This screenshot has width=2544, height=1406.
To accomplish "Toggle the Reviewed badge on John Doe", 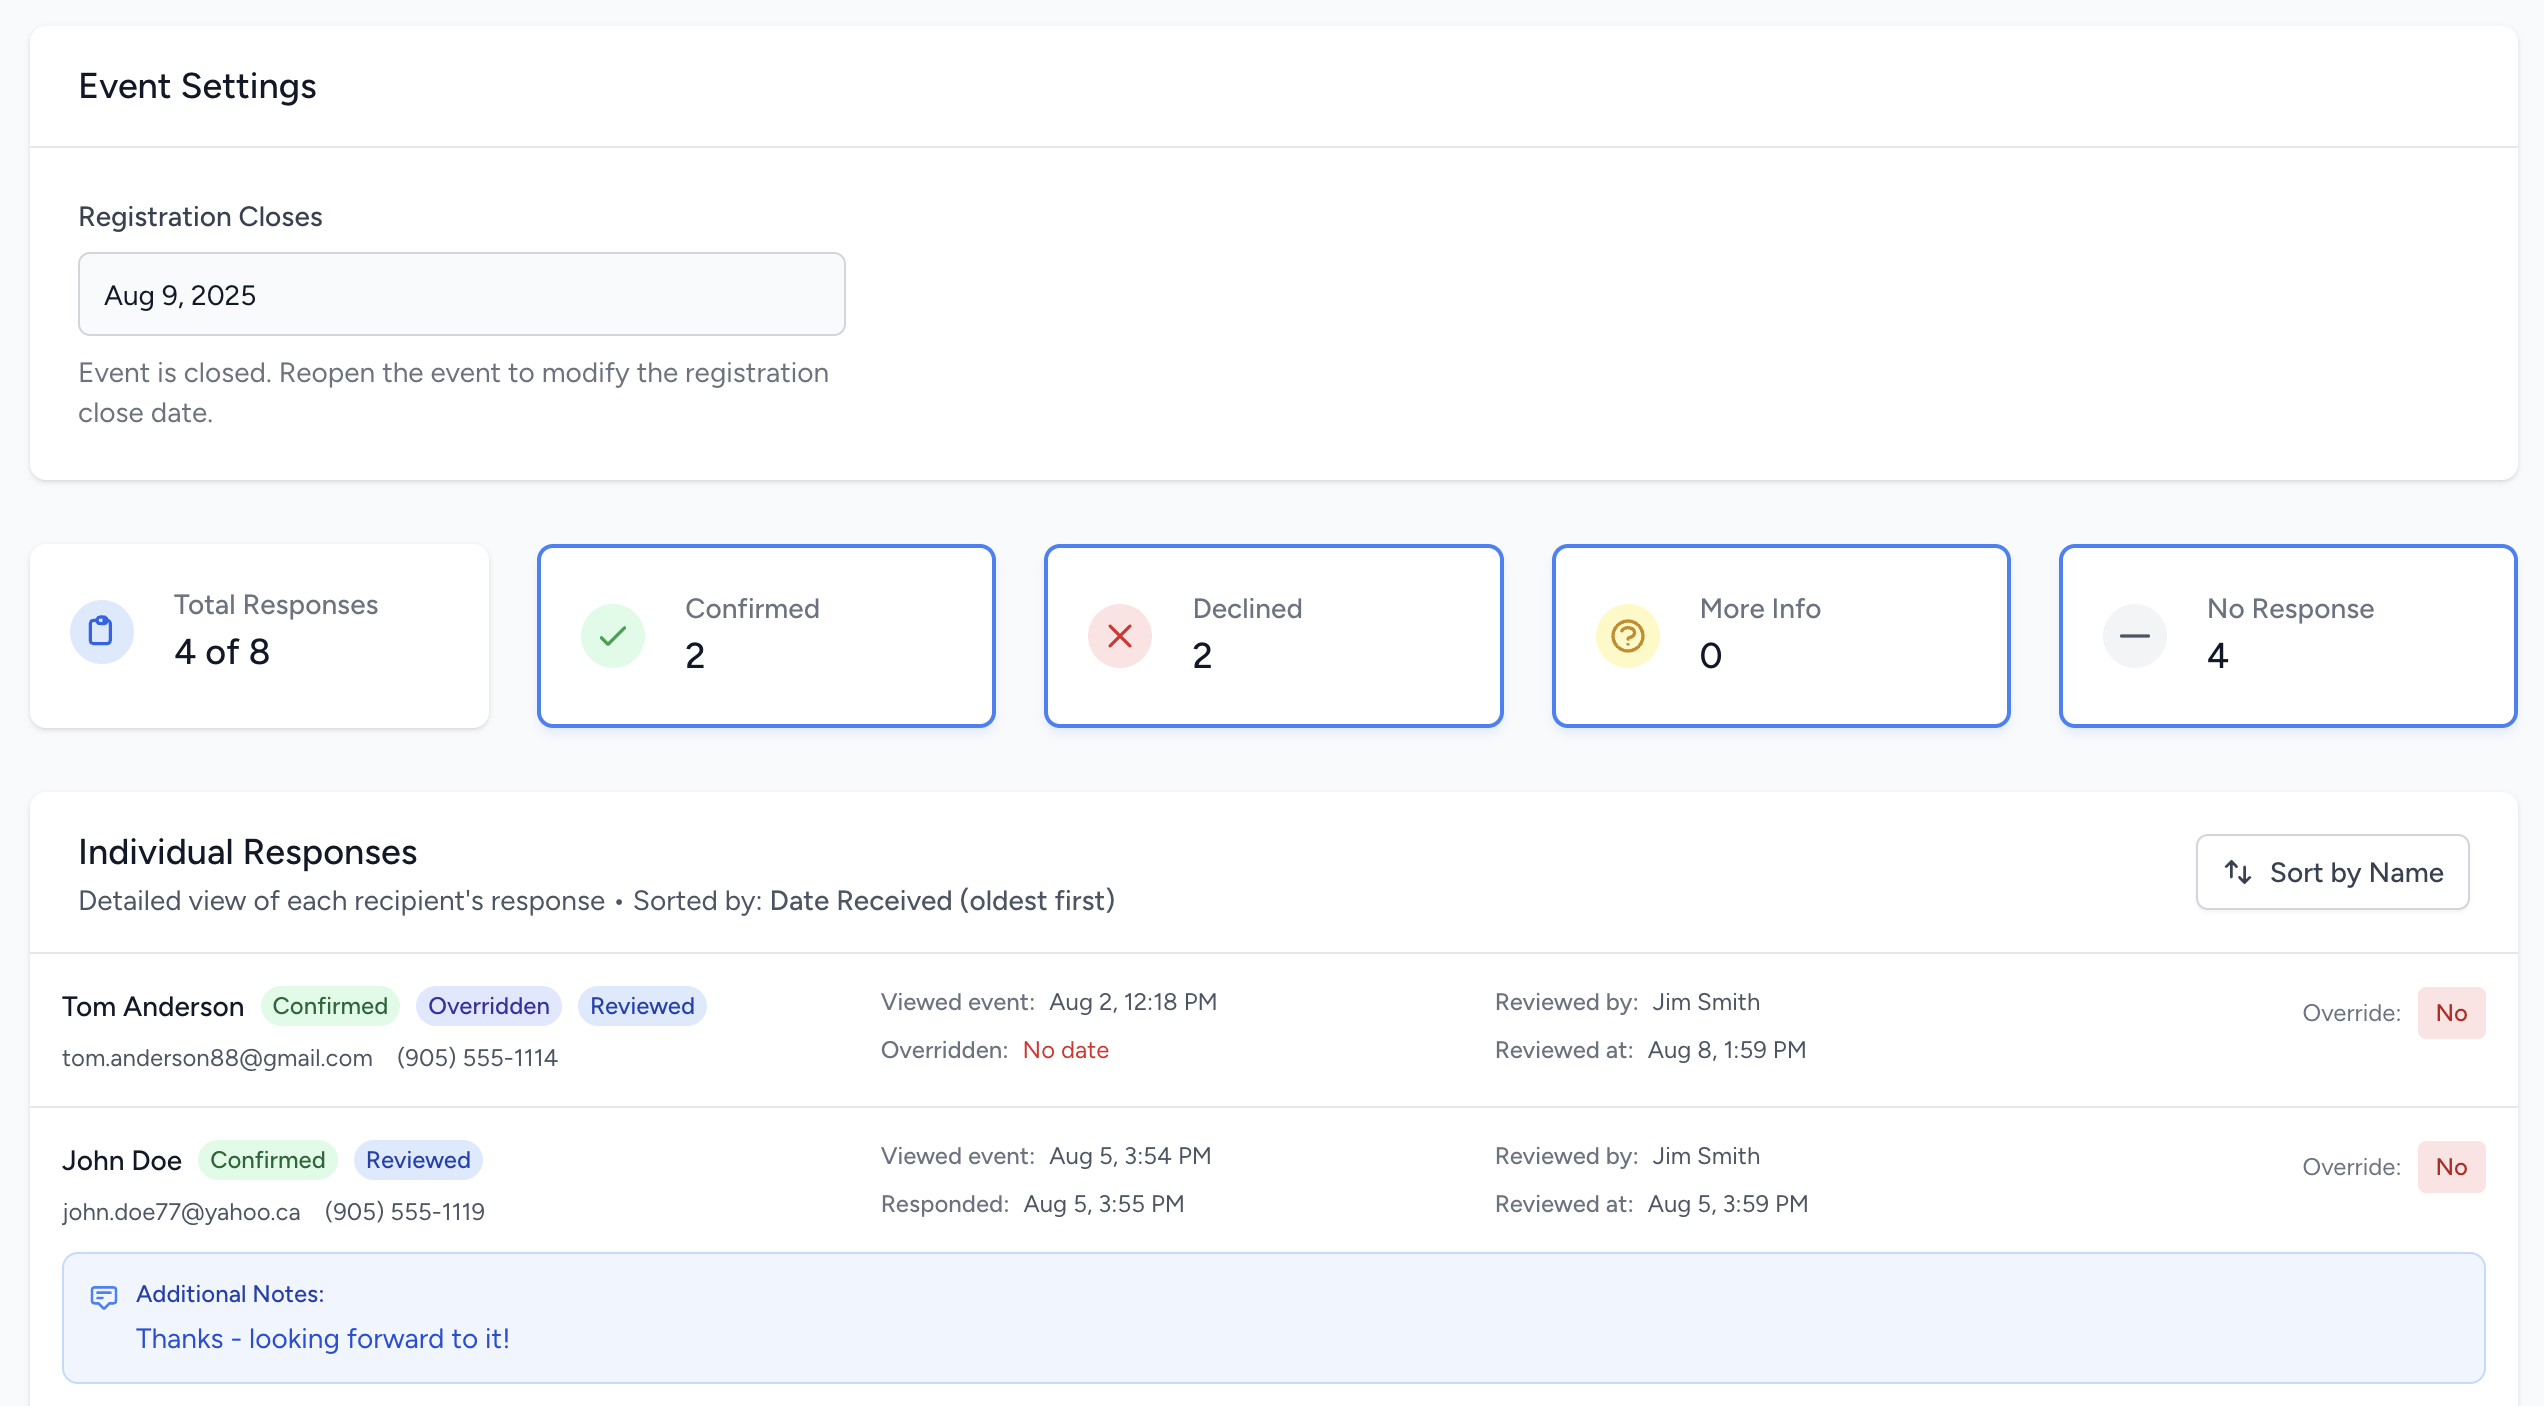I will 417,1159.
